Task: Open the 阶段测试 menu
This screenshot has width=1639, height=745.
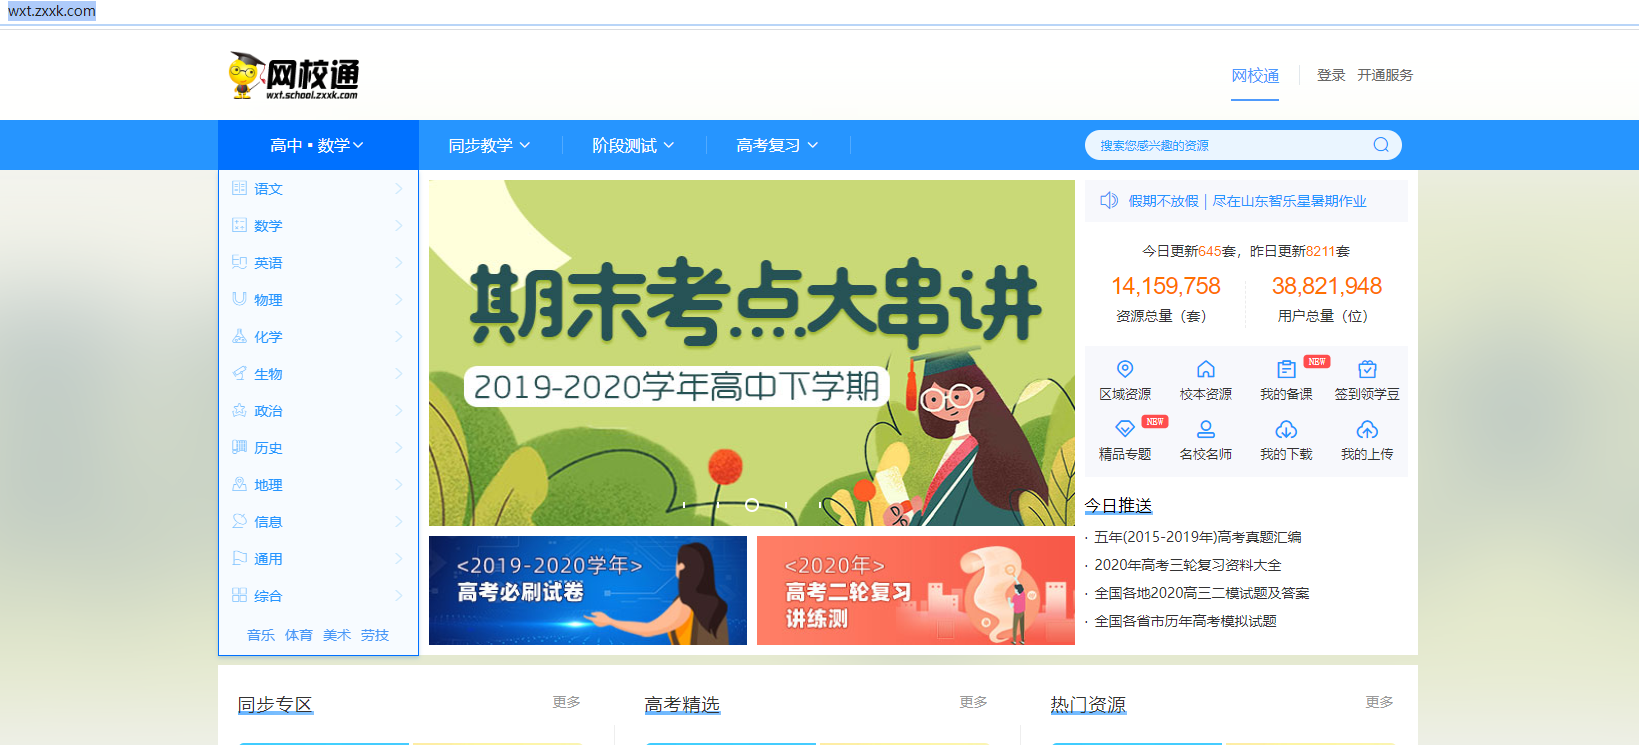Action: click(x=633, y=145)
